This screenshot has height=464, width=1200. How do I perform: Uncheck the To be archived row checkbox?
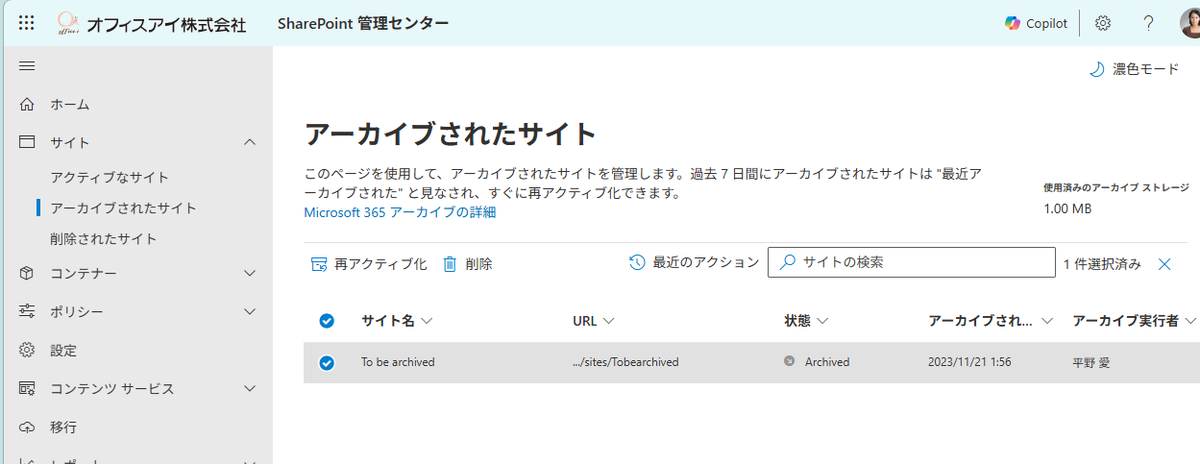pyautogui.click(x=326, y=362)
